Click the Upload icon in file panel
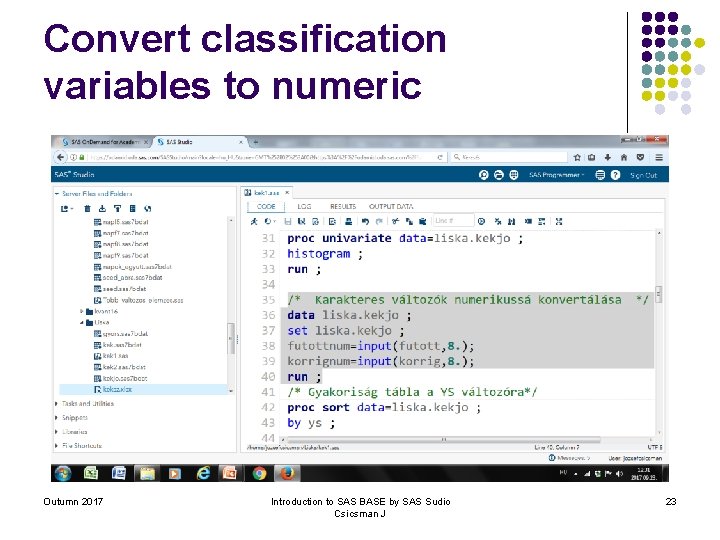The image size is (720, 540). (118, 209)
